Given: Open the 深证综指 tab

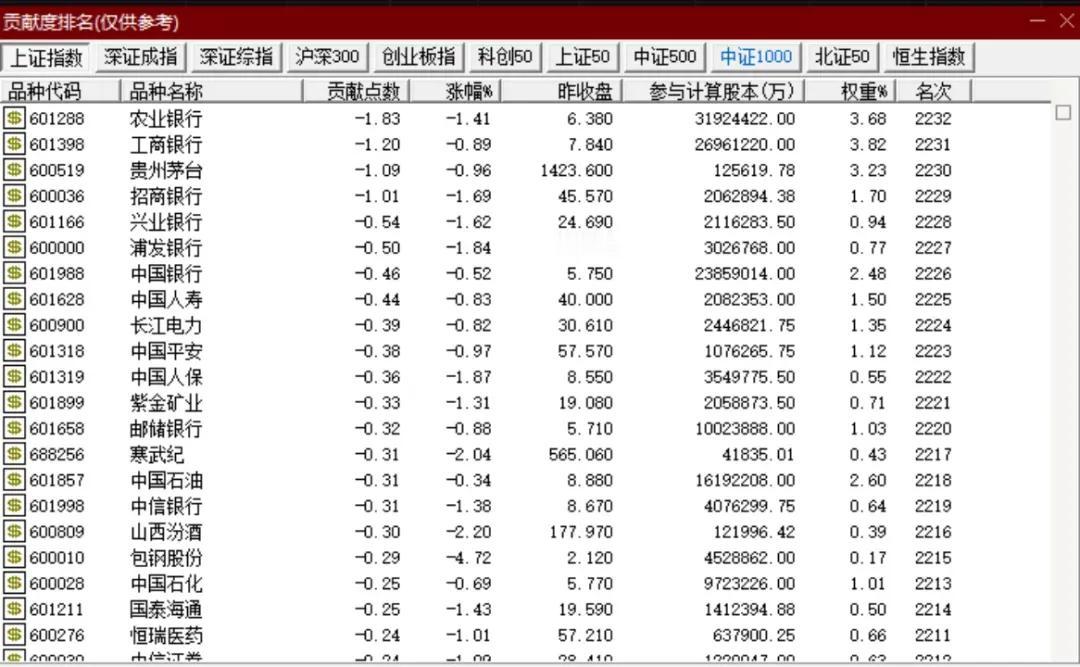Looking at the screenshot, I should click(x=236, y=57).
